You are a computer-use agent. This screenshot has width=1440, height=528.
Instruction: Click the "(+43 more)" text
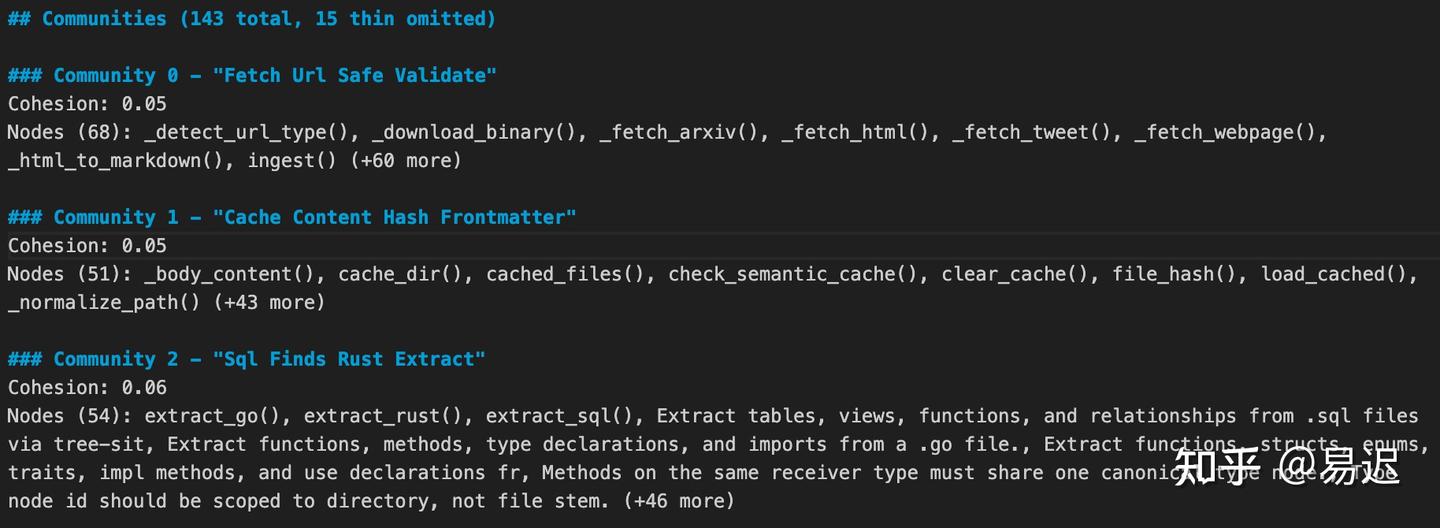pos(269,302)
